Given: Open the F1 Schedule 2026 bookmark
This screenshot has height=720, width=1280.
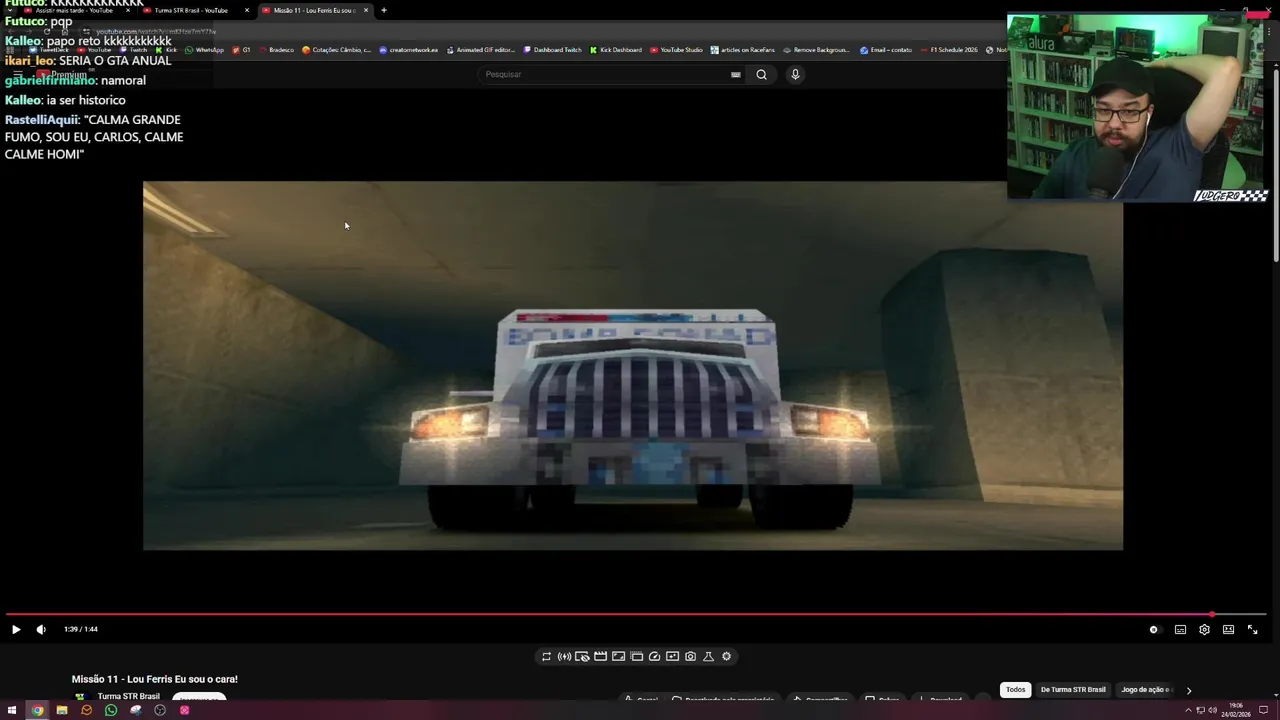Looking at the screenshot, I should tap(949, 50).
